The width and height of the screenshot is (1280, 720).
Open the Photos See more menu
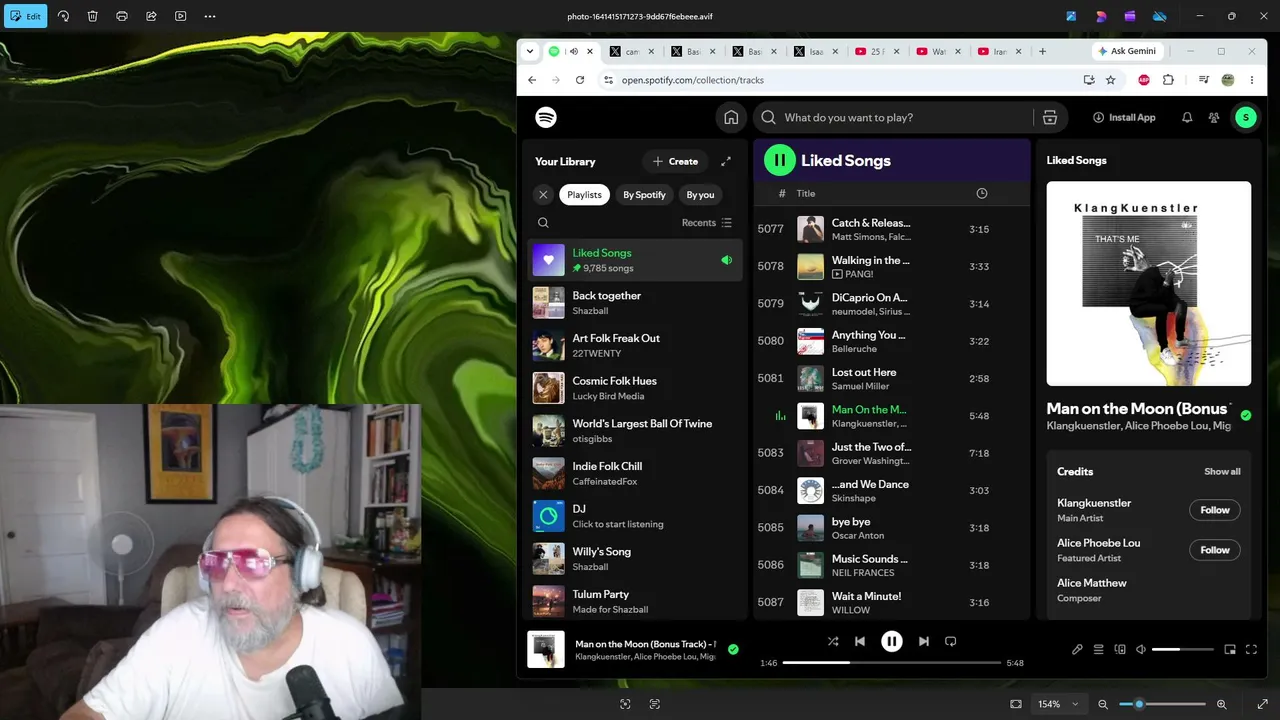(x=210, y=16)
